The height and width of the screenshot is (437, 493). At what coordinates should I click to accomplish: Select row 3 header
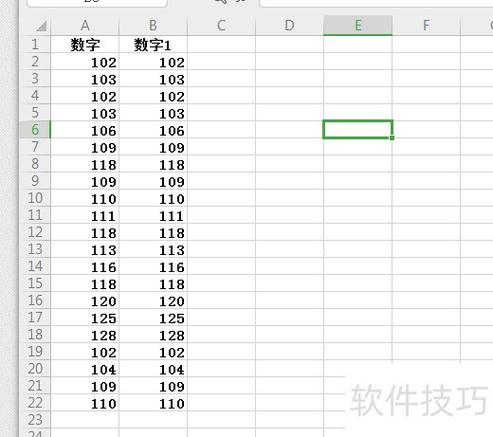click(x=35, y=78)
